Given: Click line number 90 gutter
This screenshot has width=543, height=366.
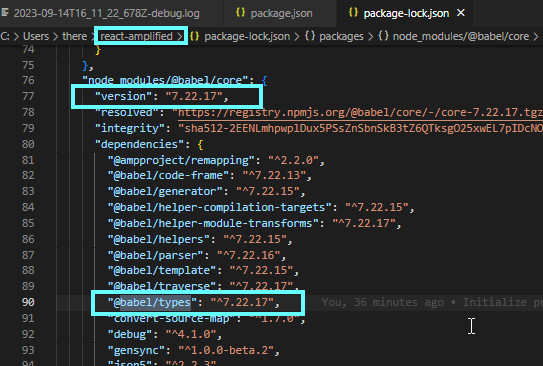Looking at the screenshot, I should pos(28,302).
